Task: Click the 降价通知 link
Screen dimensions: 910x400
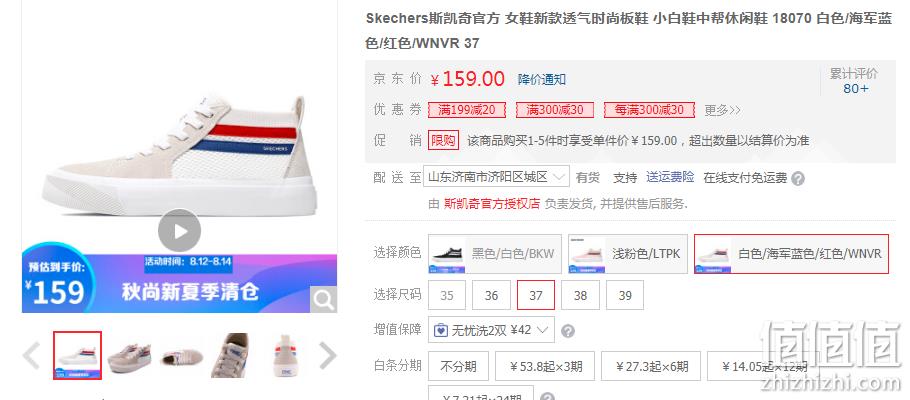Action: [x=542, y=80]
